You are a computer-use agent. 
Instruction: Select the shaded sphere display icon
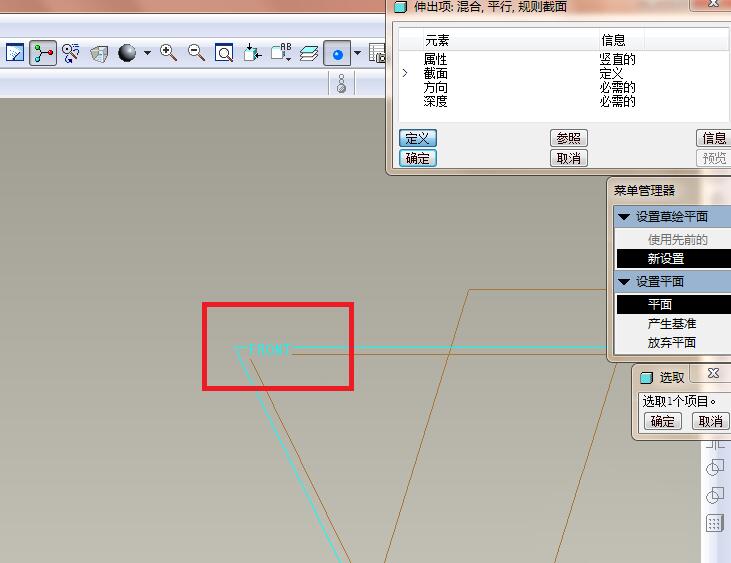pos(127,53)
